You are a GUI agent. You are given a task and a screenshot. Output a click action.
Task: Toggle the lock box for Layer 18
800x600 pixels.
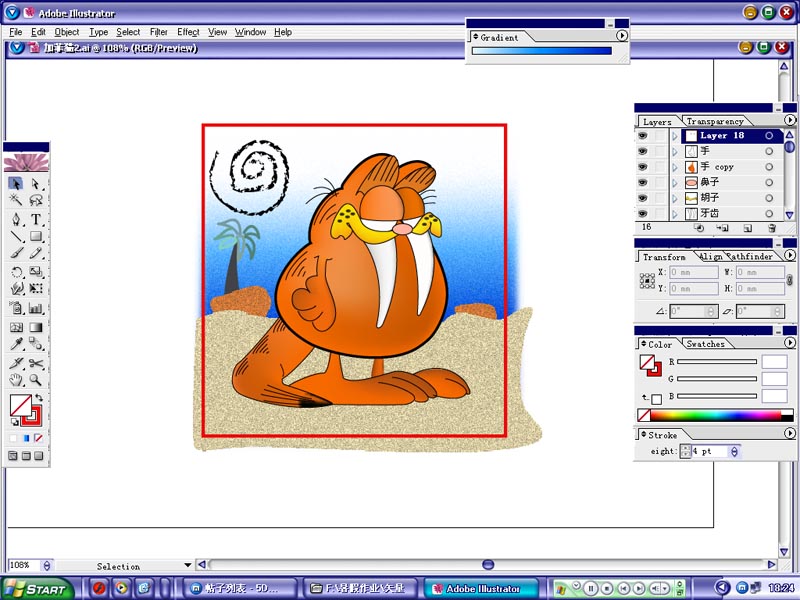[661, 136]
